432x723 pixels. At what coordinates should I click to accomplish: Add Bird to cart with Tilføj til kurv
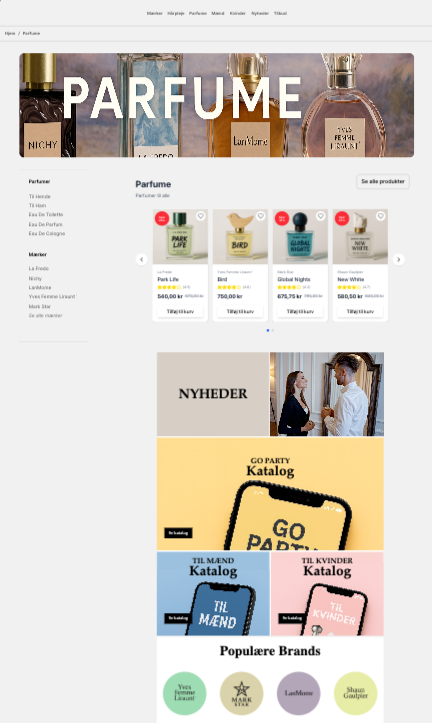(240, 312)
